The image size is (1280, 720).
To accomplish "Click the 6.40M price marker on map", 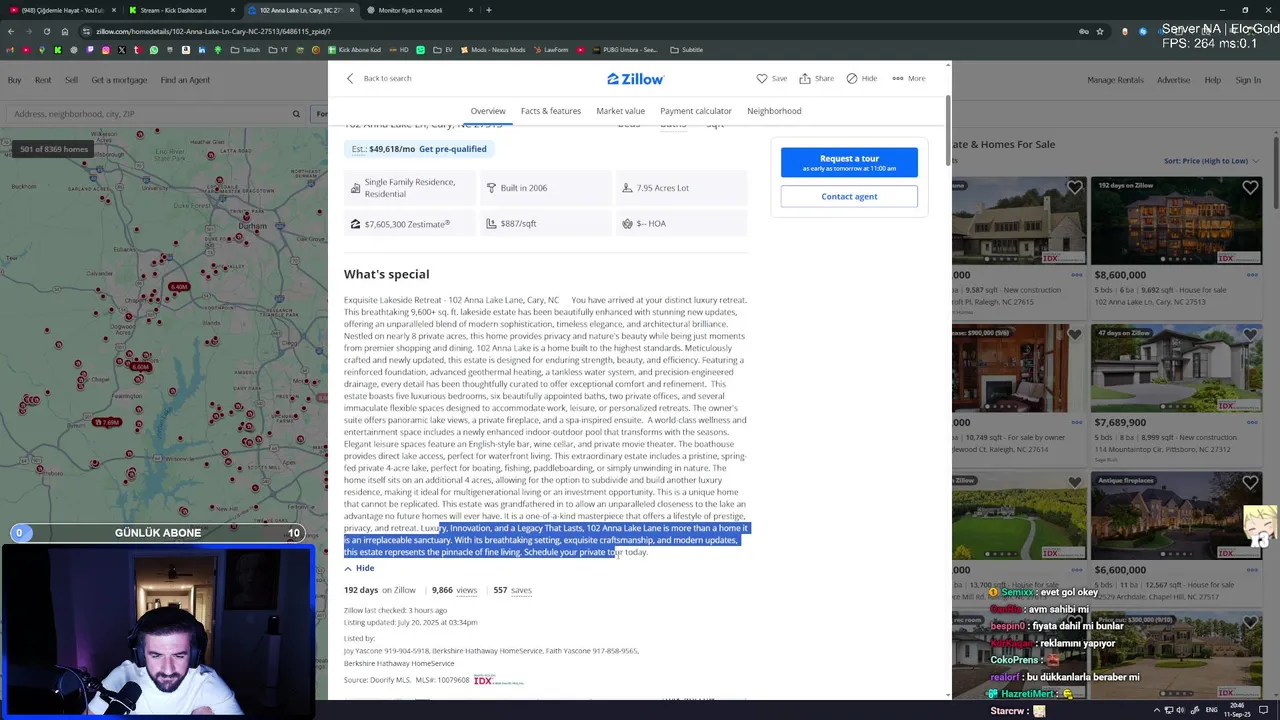I will 179,287.
